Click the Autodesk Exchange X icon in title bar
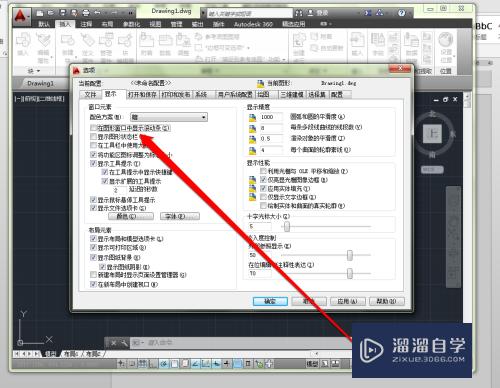 (x=368, y=13)
